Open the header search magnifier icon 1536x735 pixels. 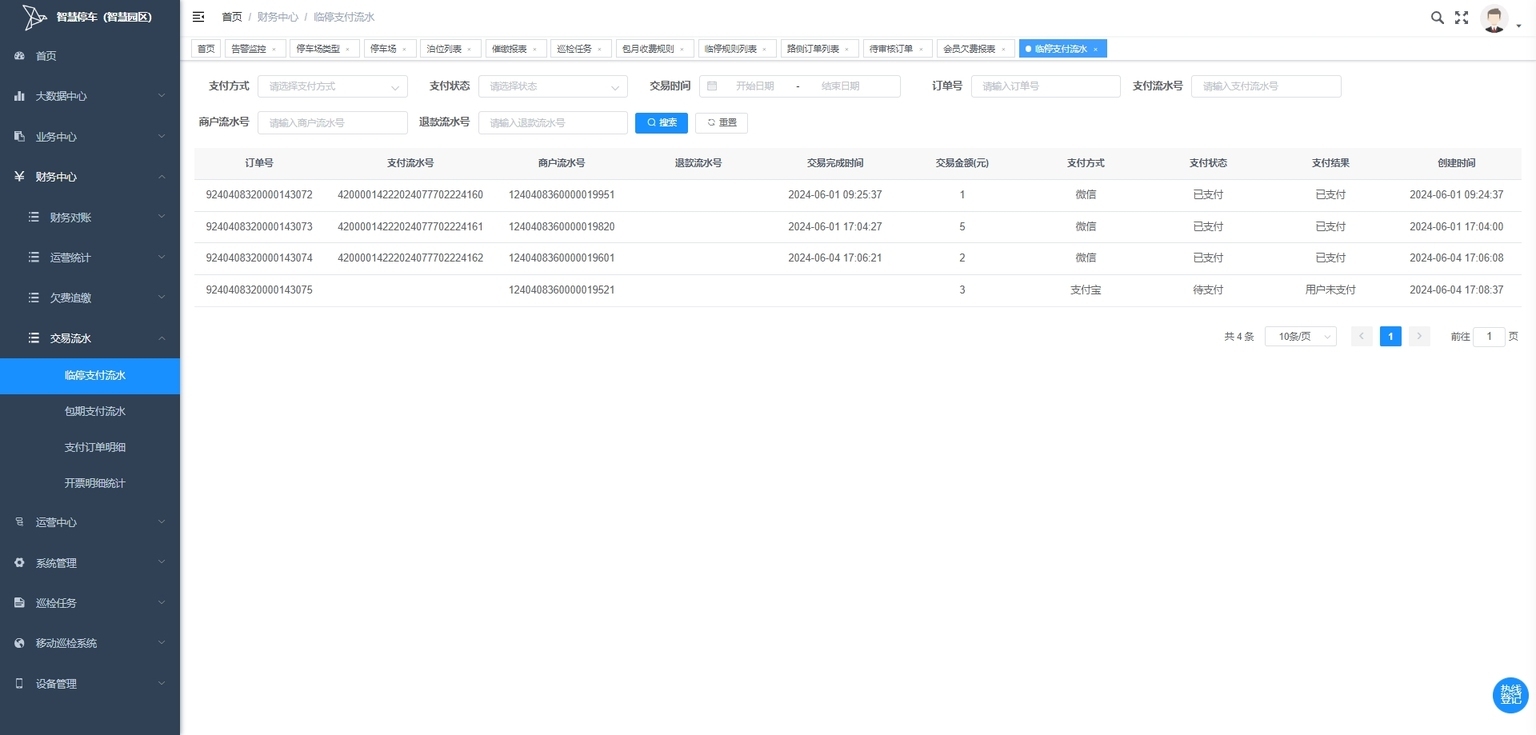1437,17
